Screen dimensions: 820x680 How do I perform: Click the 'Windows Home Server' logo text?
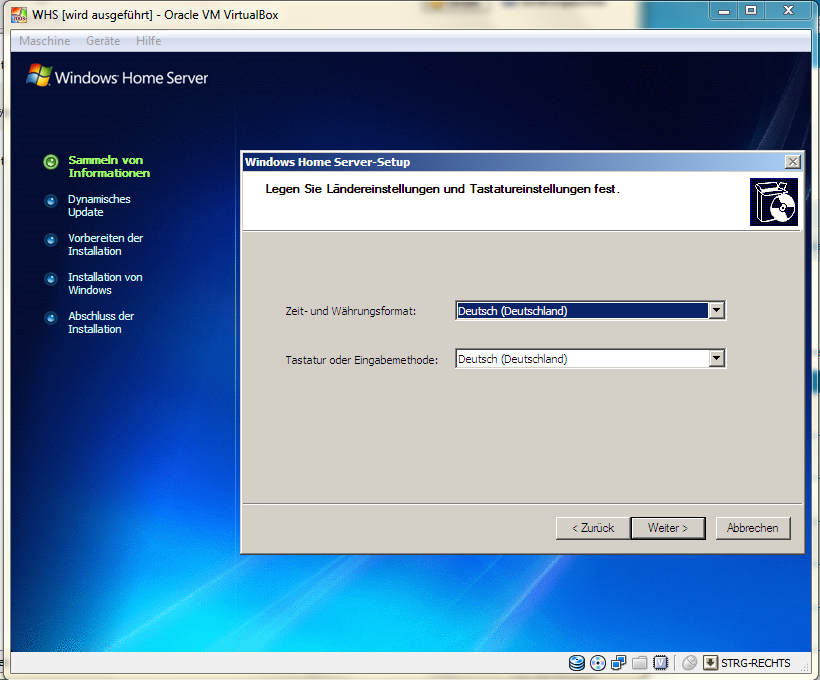click(x=131, y=78)
